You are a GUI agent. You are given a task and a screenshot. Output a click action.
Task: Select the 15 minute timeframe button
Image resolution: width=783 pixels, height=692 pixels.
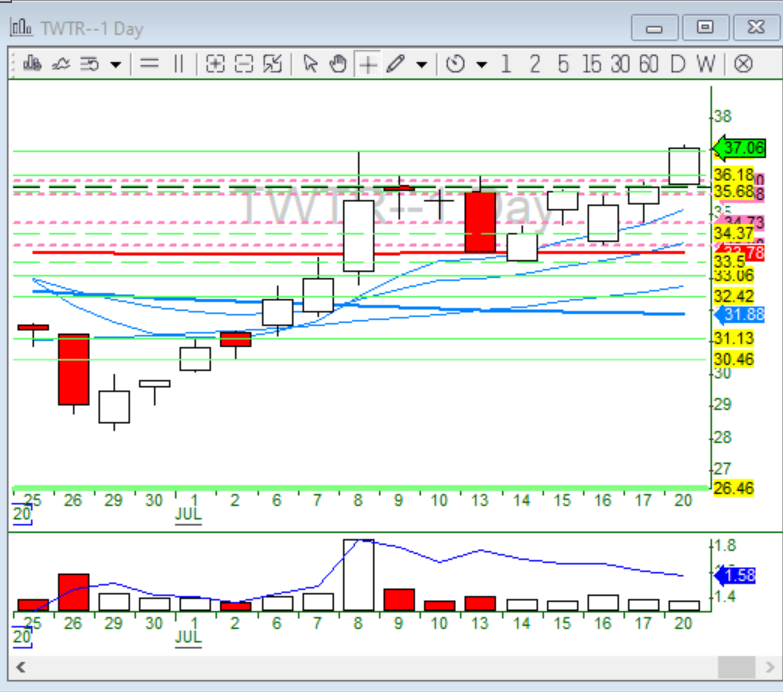(x=591, y=64)
